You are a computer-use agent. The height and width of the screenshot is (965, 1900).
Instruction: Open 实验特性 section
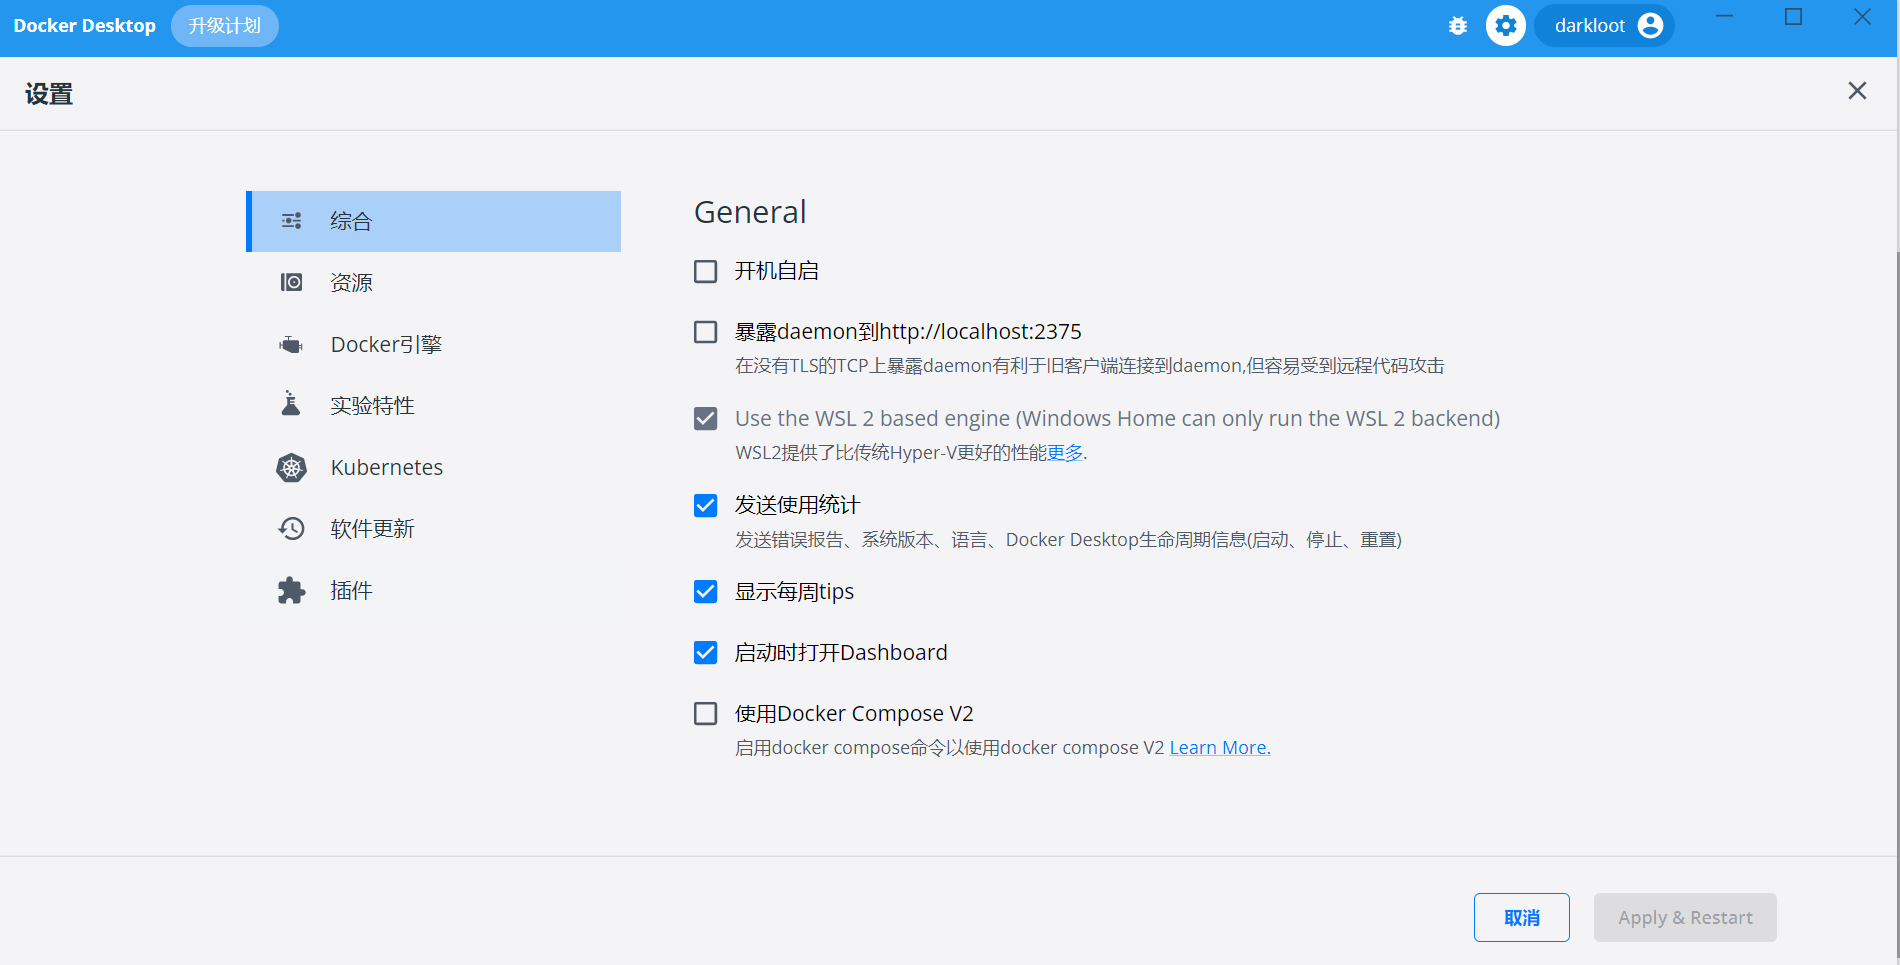[x=434, y=405]
